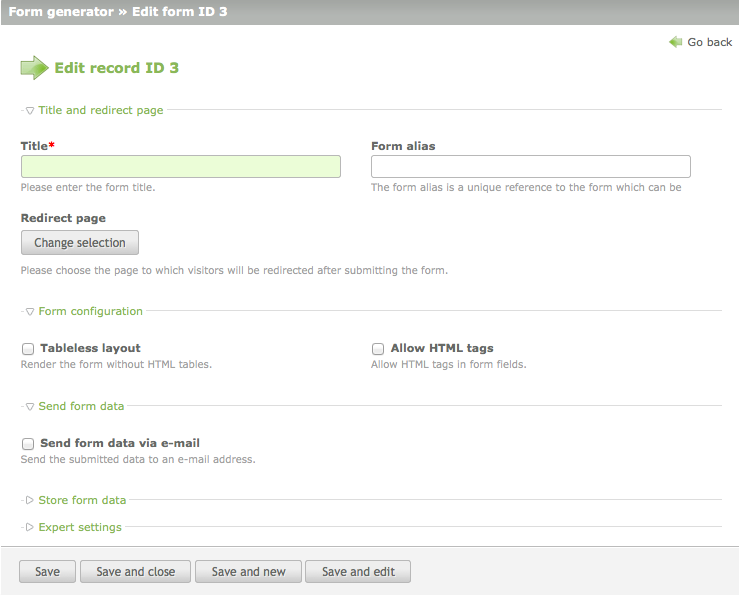Click the green Go back arrow icon
Image resolution: width=739 pixels, height=595 pixels.
[676, 42]
